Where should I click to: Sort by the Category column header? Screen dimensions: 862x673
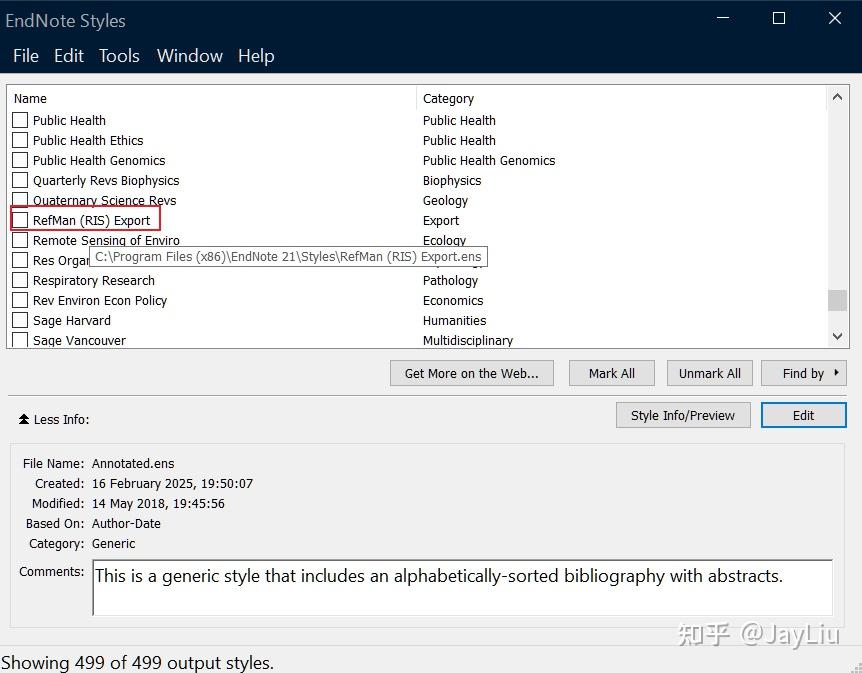pyautogui.click(x=448, y=98)
